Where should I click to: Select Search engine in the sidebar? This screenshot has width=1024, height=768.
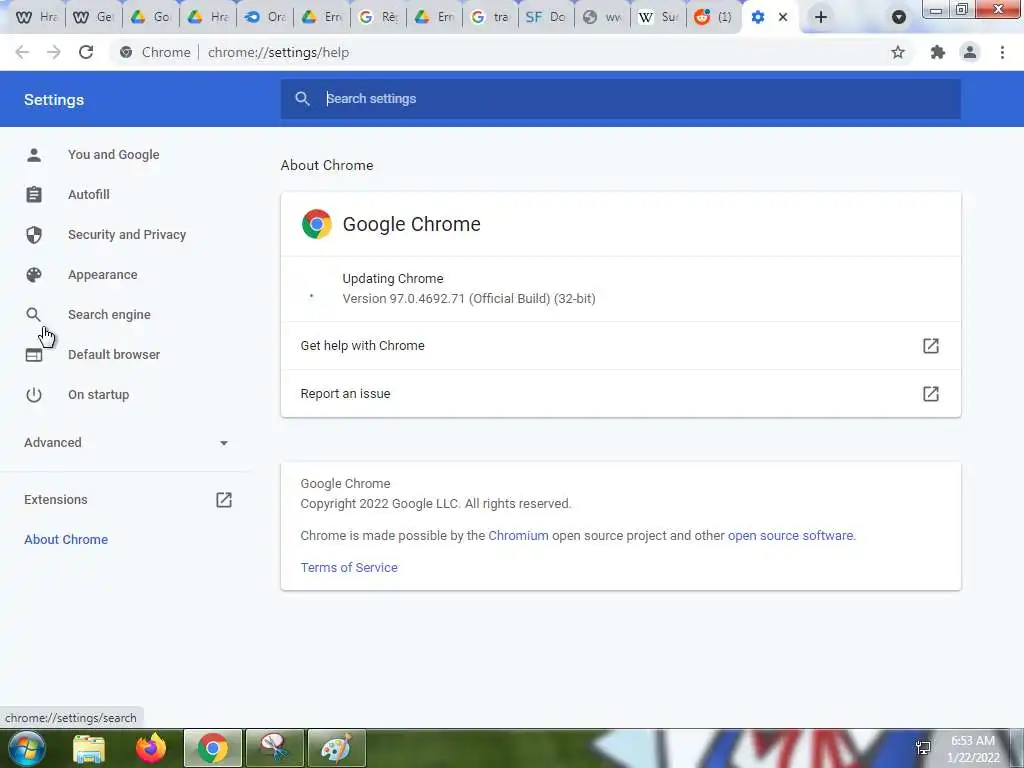point(109,315)
